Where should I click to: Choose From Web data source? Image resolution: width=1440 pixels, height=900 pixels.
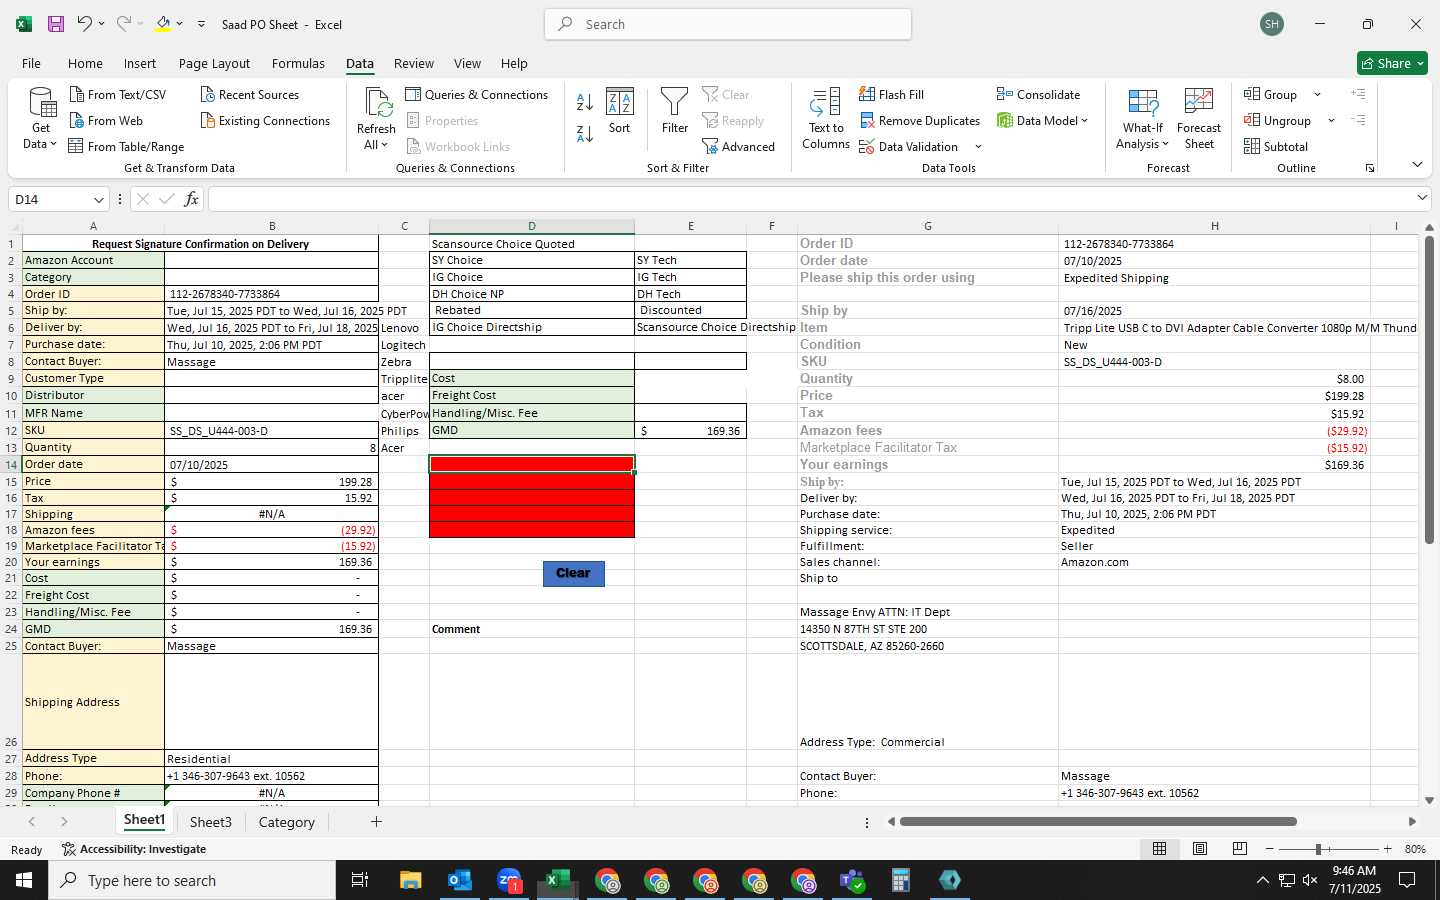[x=106, y=120]
